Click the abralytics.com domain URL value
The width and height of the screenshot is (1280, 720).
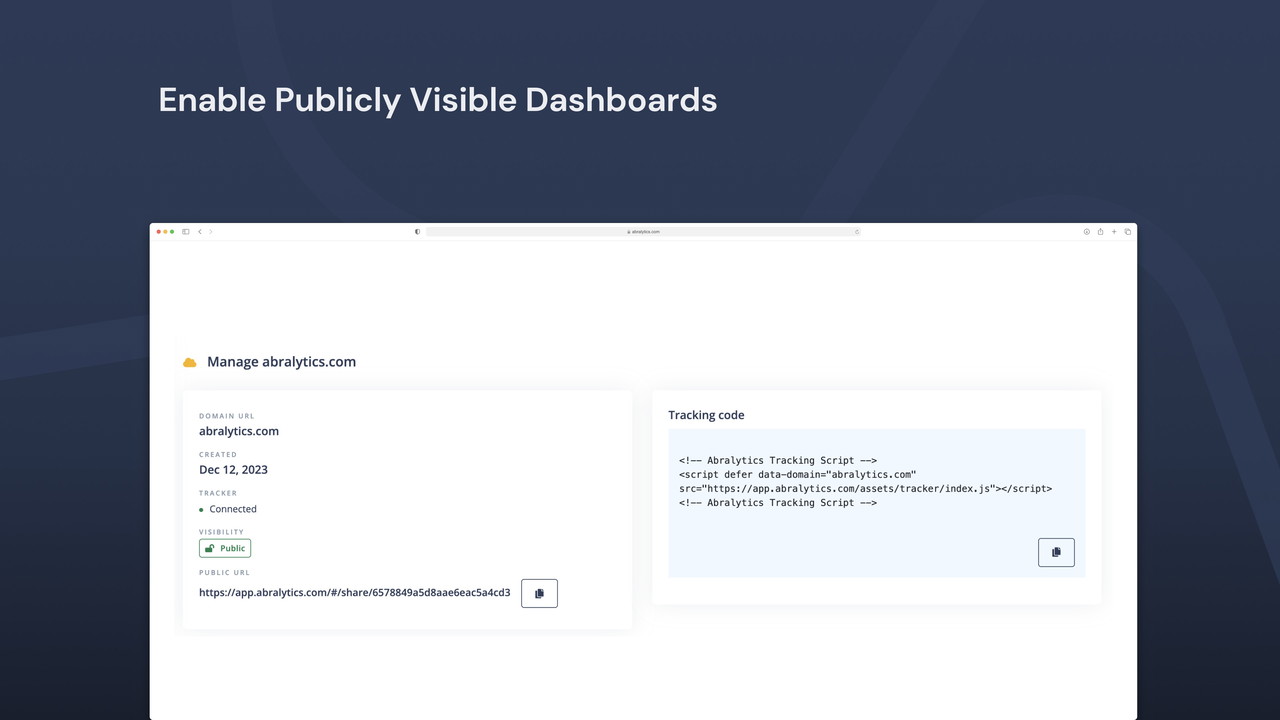click(x=239, y=431)
